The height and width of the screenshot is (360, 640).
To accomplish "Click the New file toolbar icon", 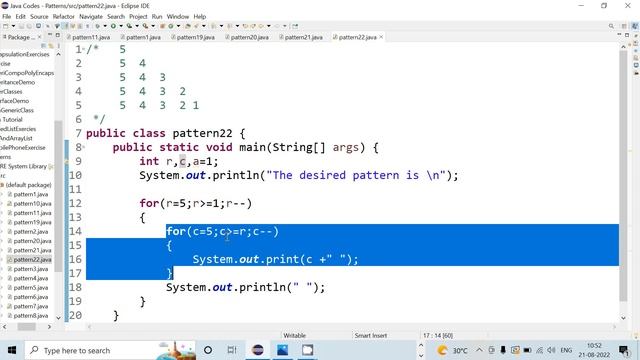I will pyautogui.click(x=6, y=26).
